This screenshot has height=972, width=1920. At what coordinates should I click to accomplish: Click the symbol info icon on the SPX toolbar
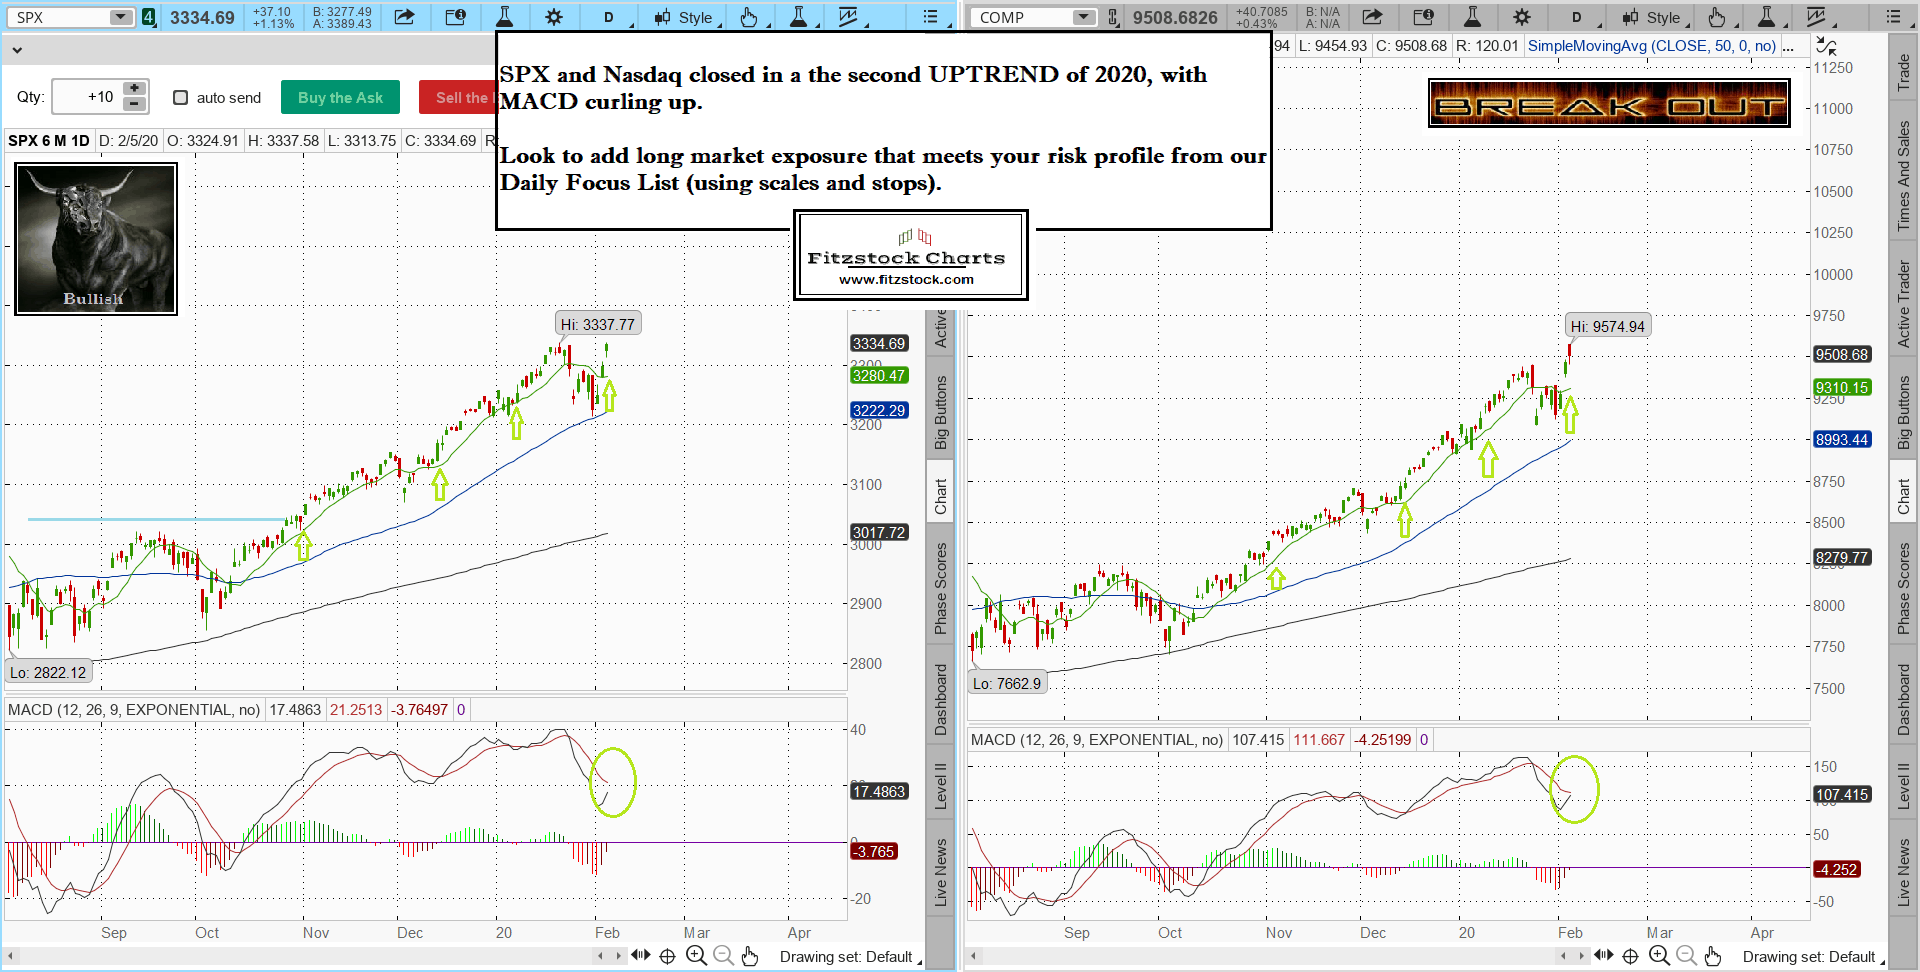(455, 17)
